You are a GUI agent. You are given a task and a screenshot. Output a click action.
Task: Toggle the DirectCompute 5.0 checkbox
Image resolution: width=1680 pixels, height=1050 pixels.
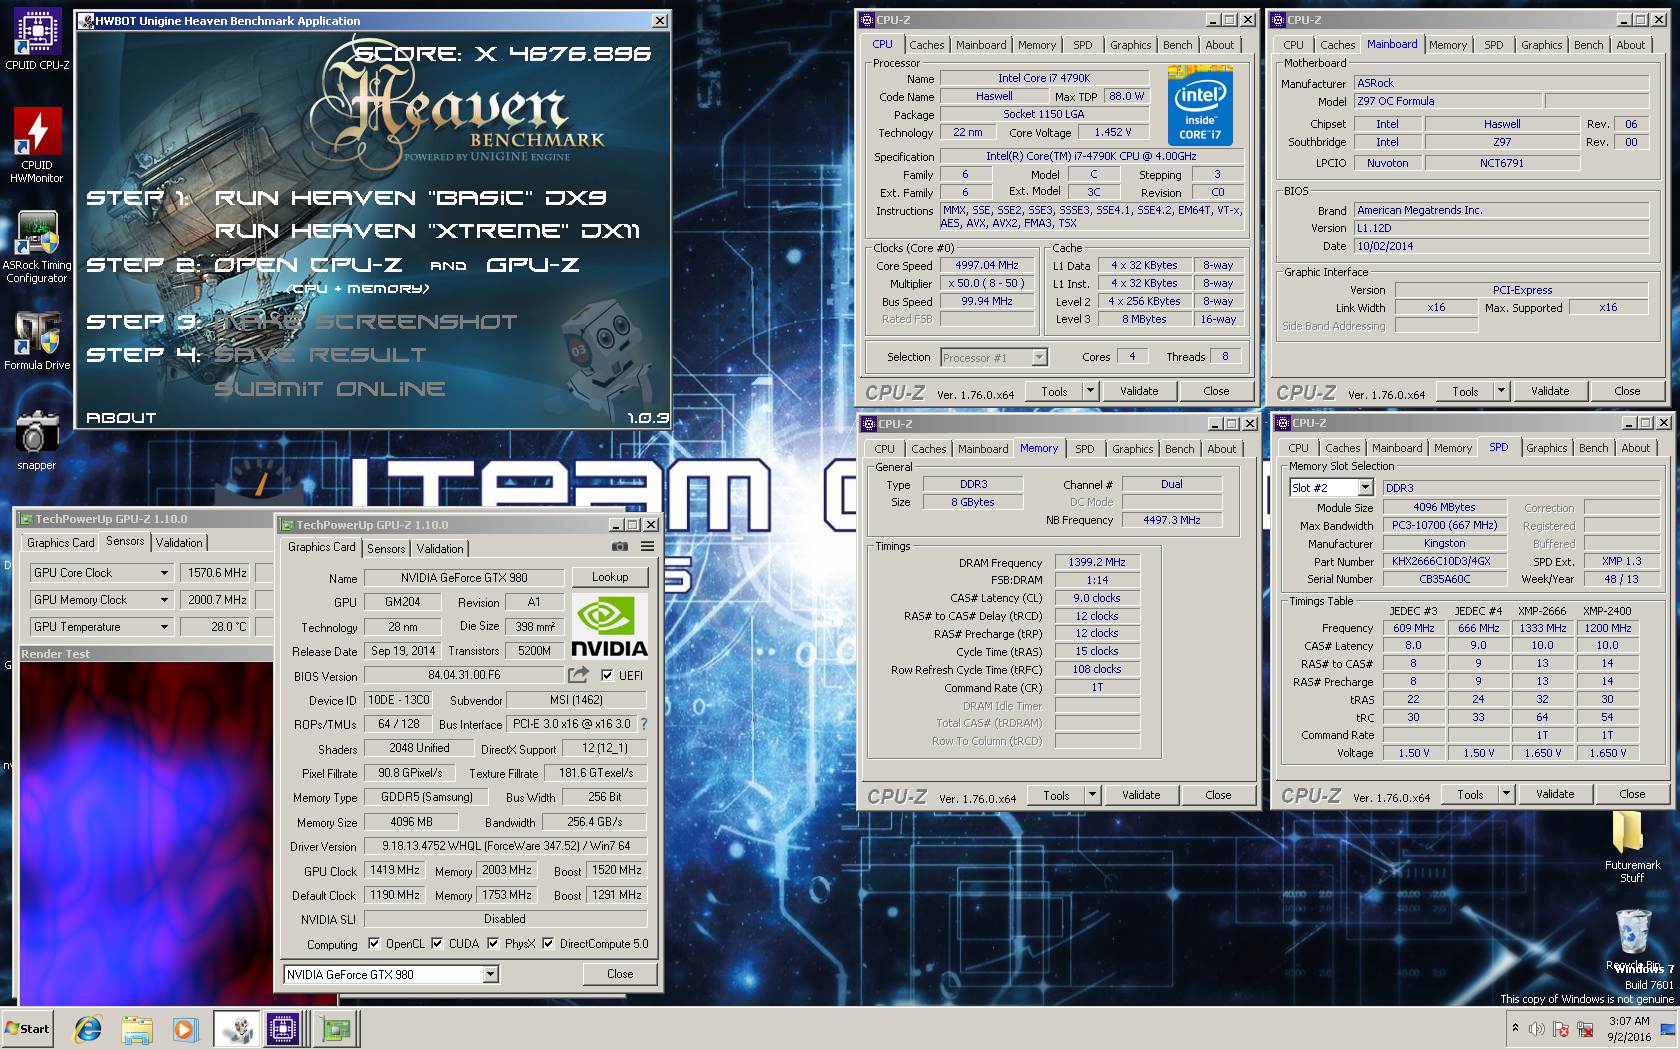point(548,943)
